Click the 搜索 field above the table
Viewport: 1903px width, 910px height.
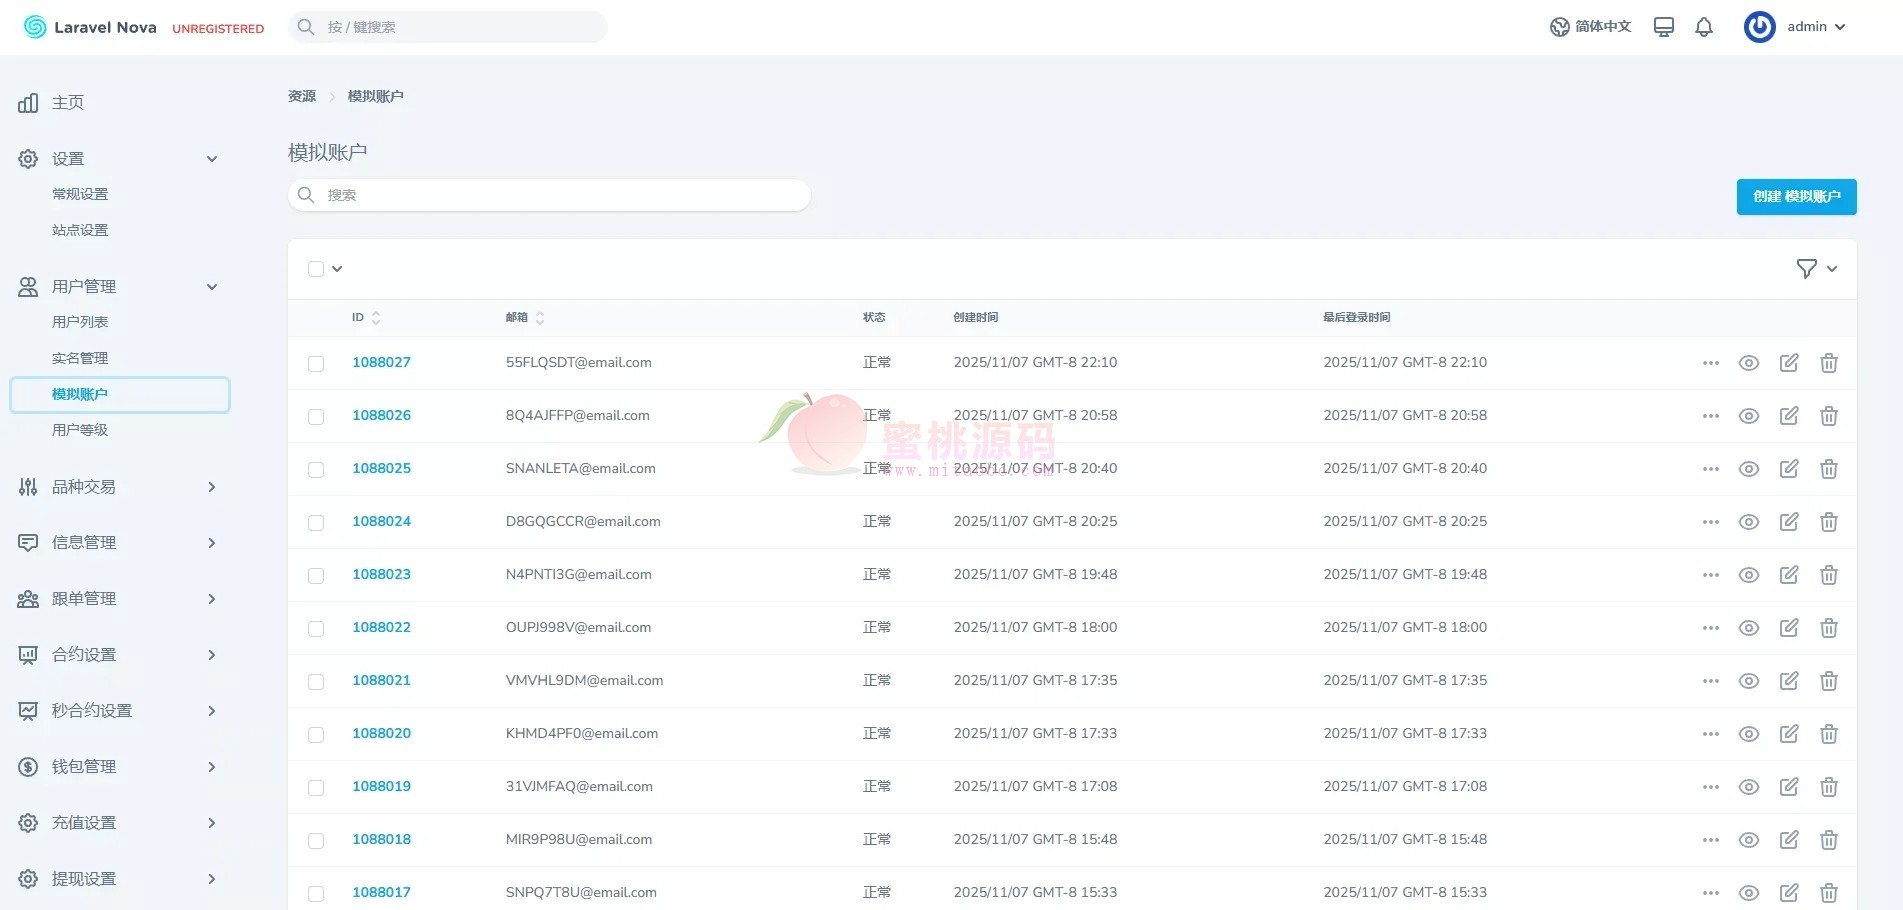(x=549, y=195)
